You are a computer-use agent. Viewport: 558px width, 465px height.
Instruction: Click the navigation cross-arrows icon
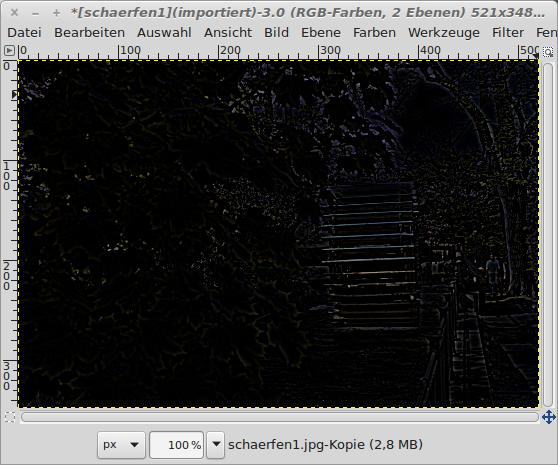pos(549,417)
